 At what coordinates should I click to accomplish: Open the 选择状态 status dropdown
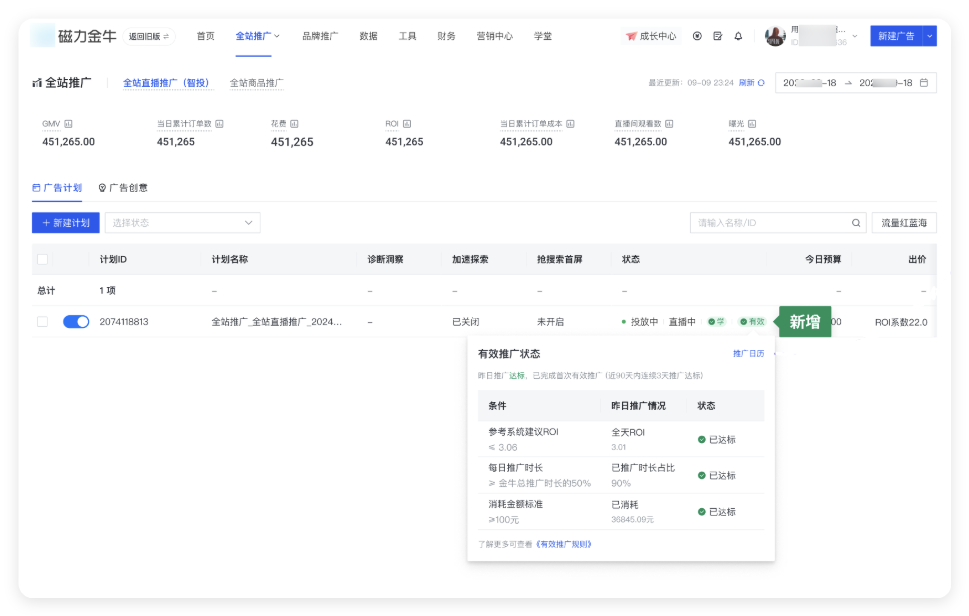point(180,222)
